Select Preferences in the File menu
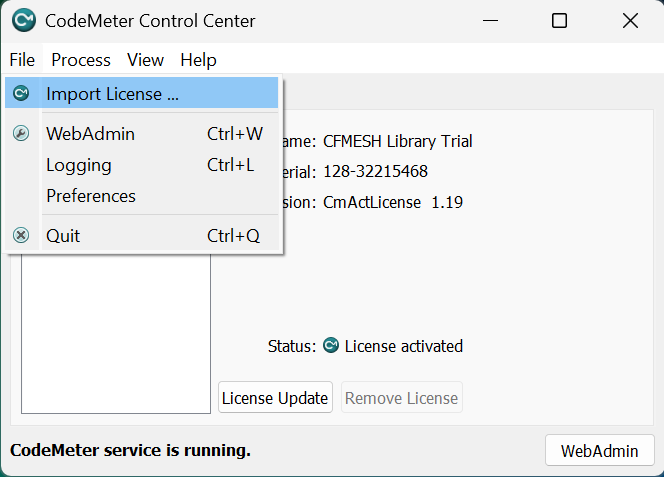The height and width of the screenshot is (477, 664). 91,196
